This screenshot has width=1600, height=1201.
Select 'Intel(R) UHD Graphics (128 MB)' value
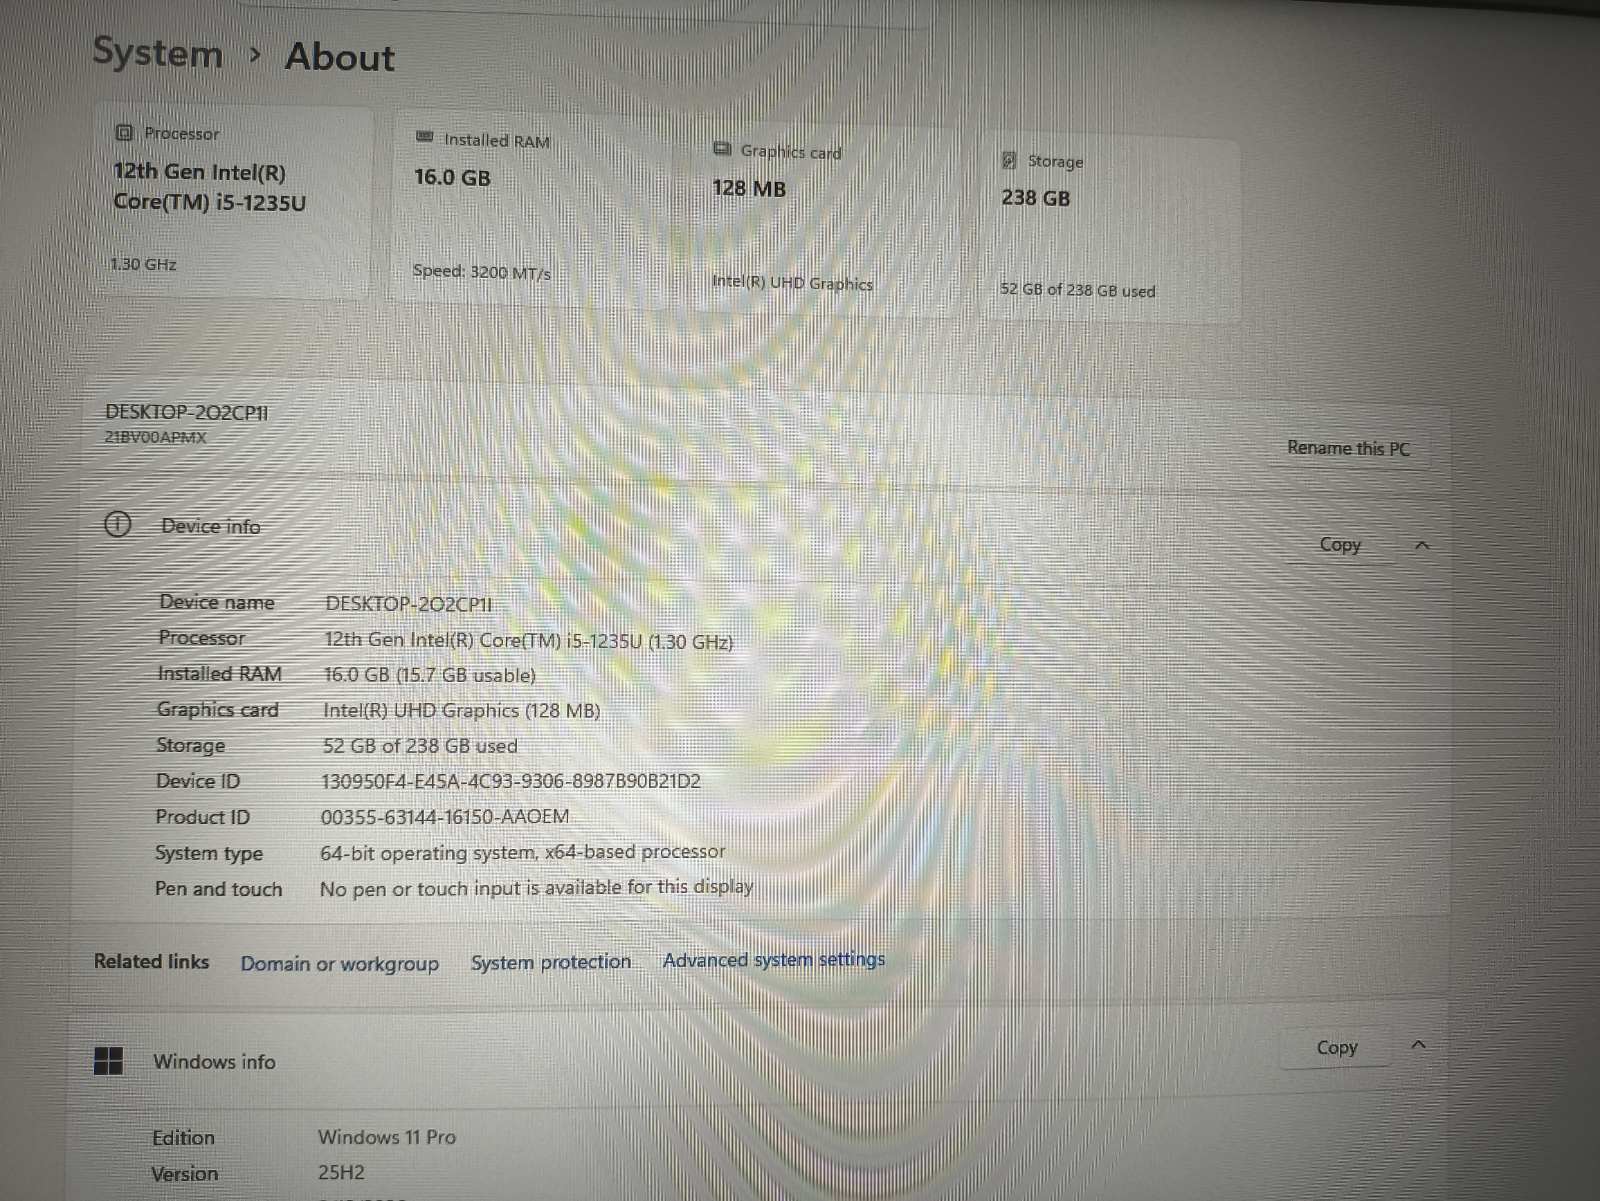click(461, 710)
